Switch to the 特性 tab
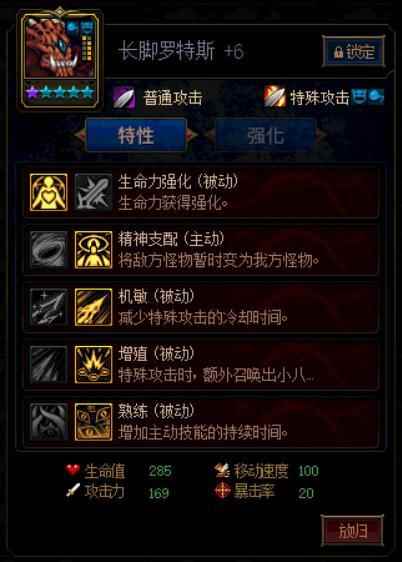The width and height of the screenshot is (402, 562). tap(136, 135)
